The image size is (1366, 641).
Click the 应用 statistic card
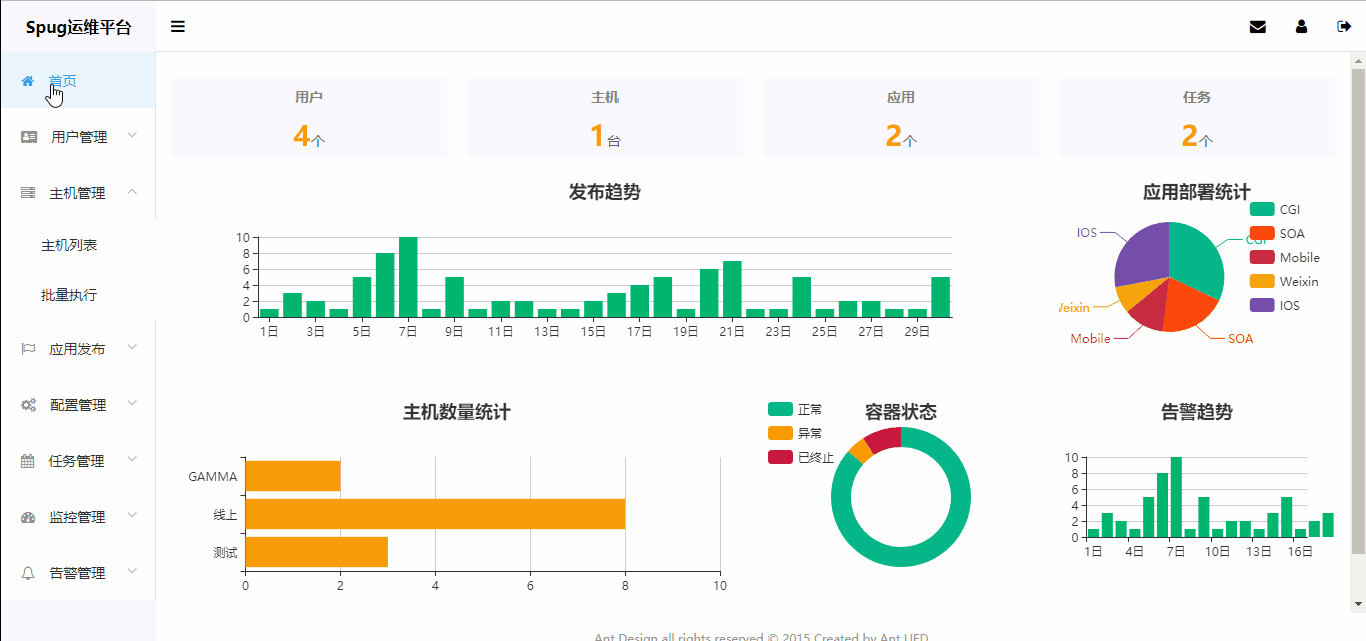(x=901, y=117)
